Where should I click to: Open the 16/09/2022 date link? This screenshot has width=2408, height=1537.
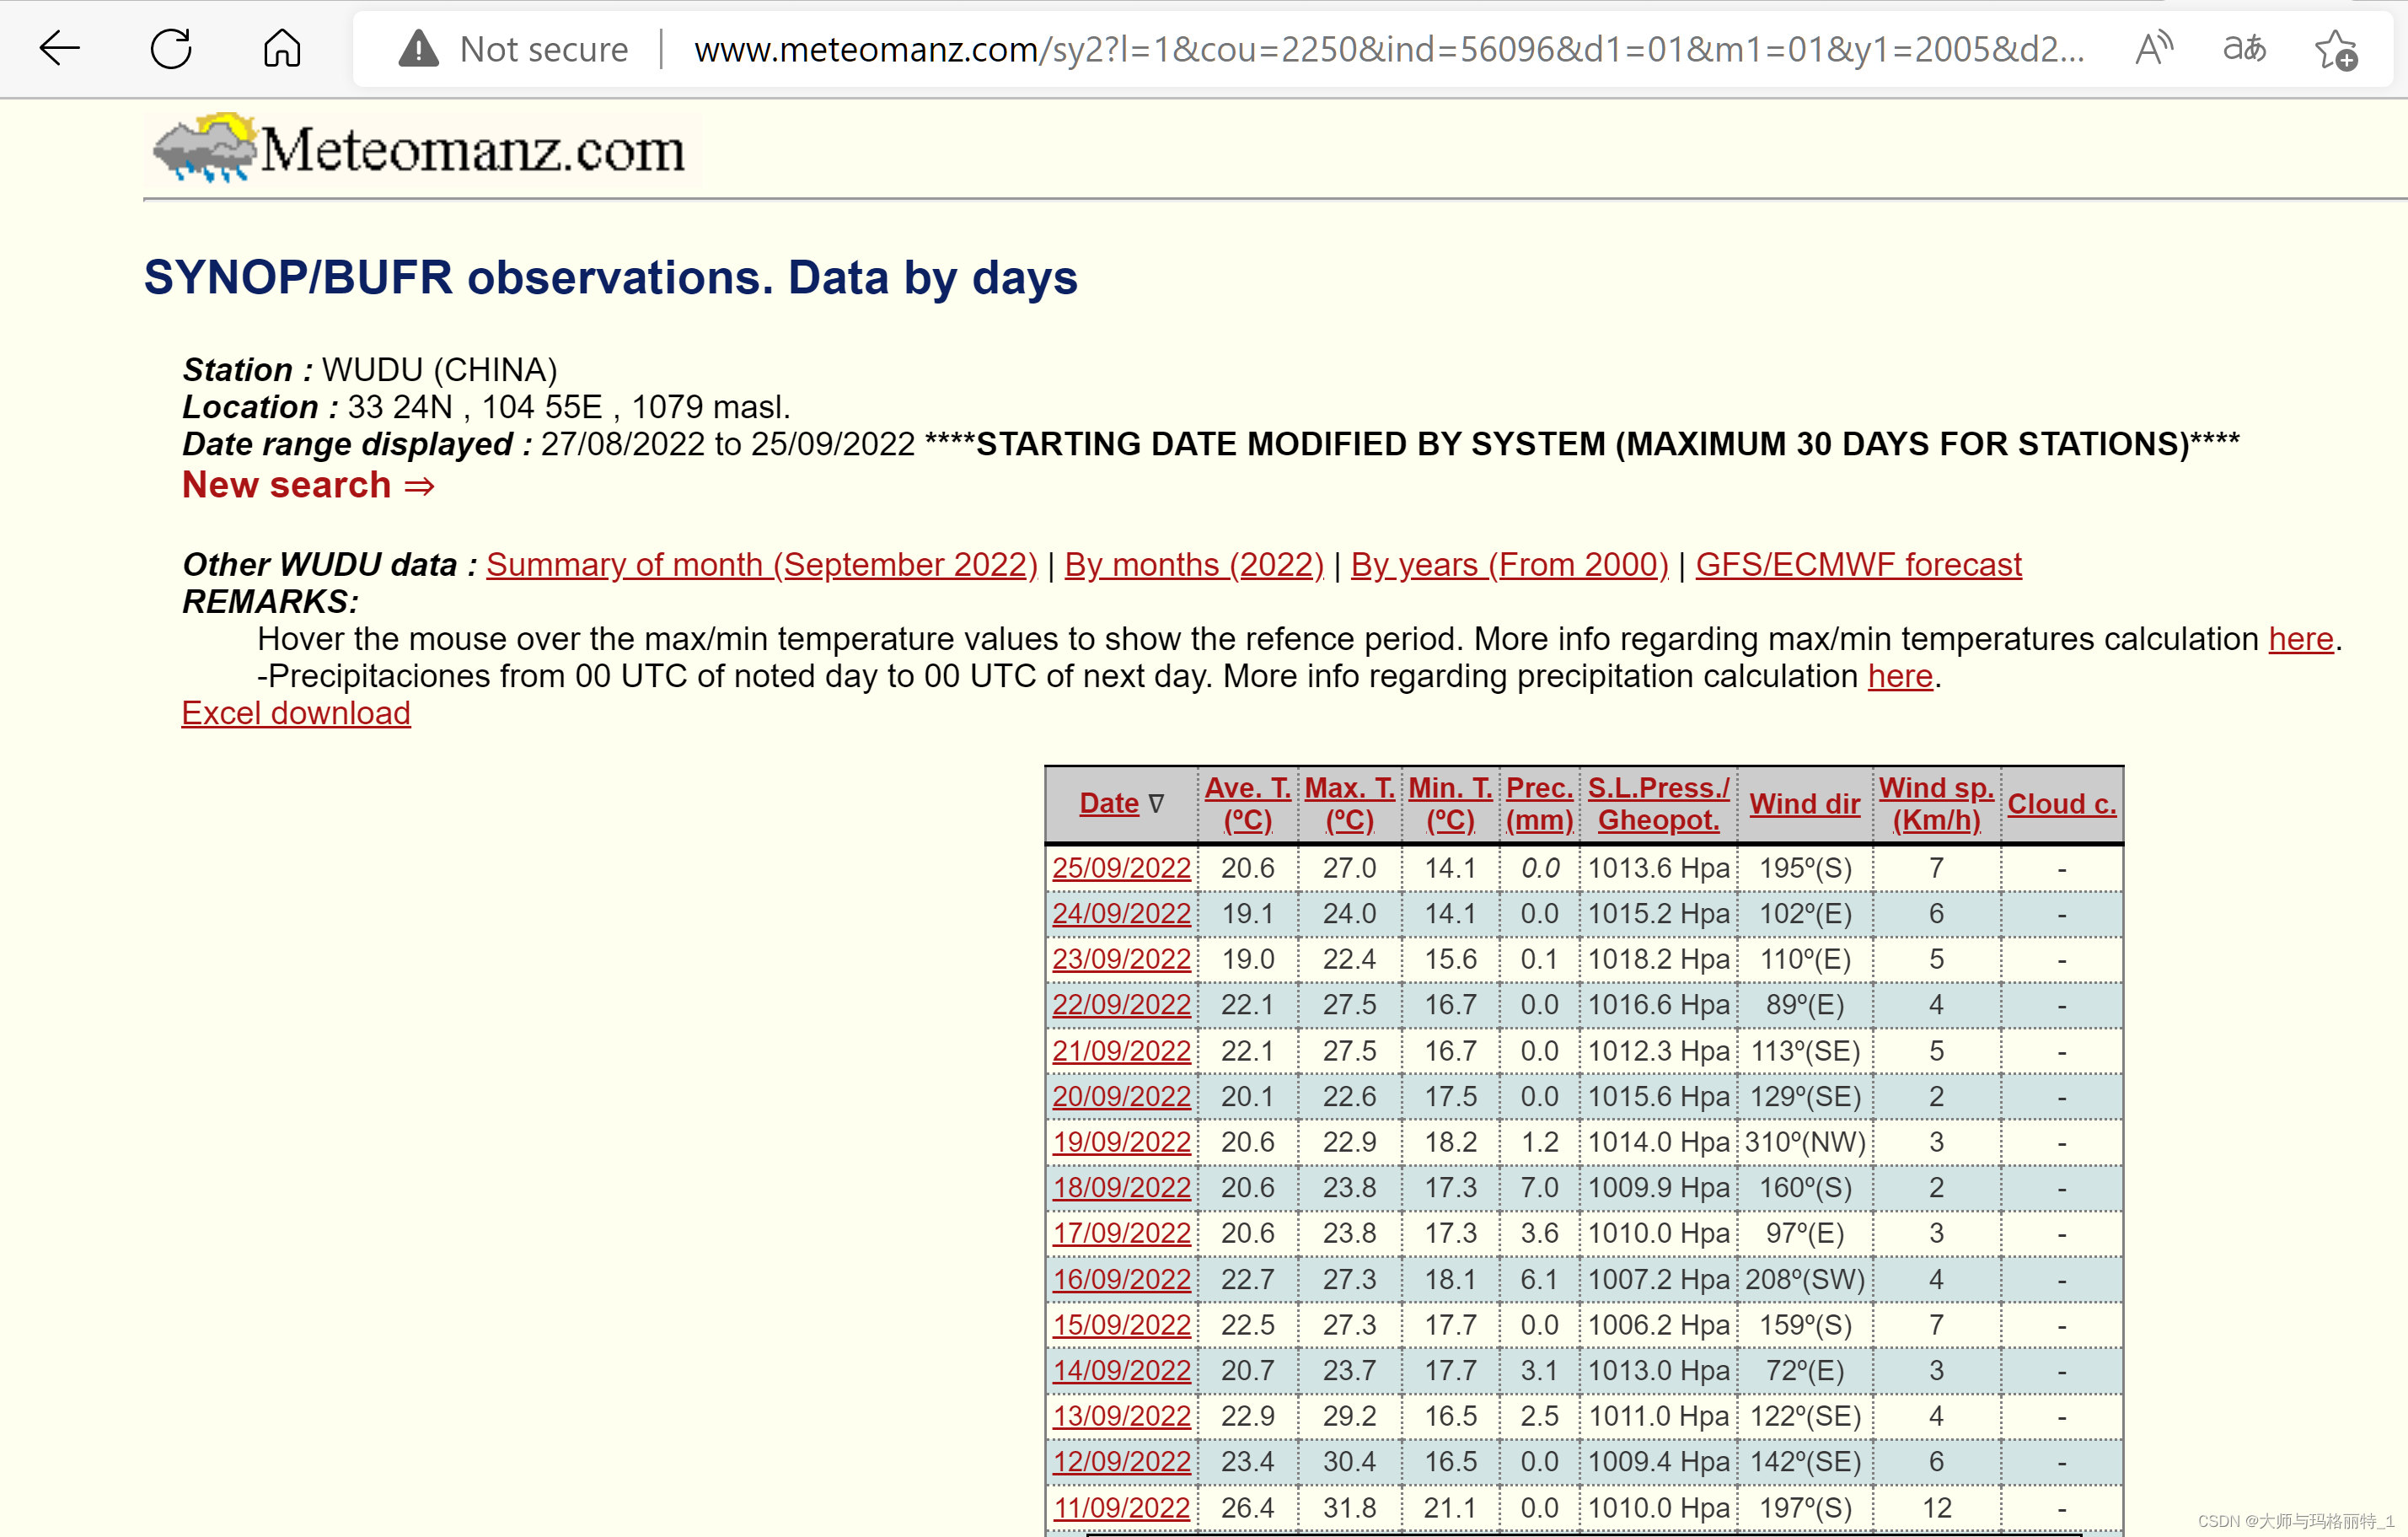(1121, 1279)
